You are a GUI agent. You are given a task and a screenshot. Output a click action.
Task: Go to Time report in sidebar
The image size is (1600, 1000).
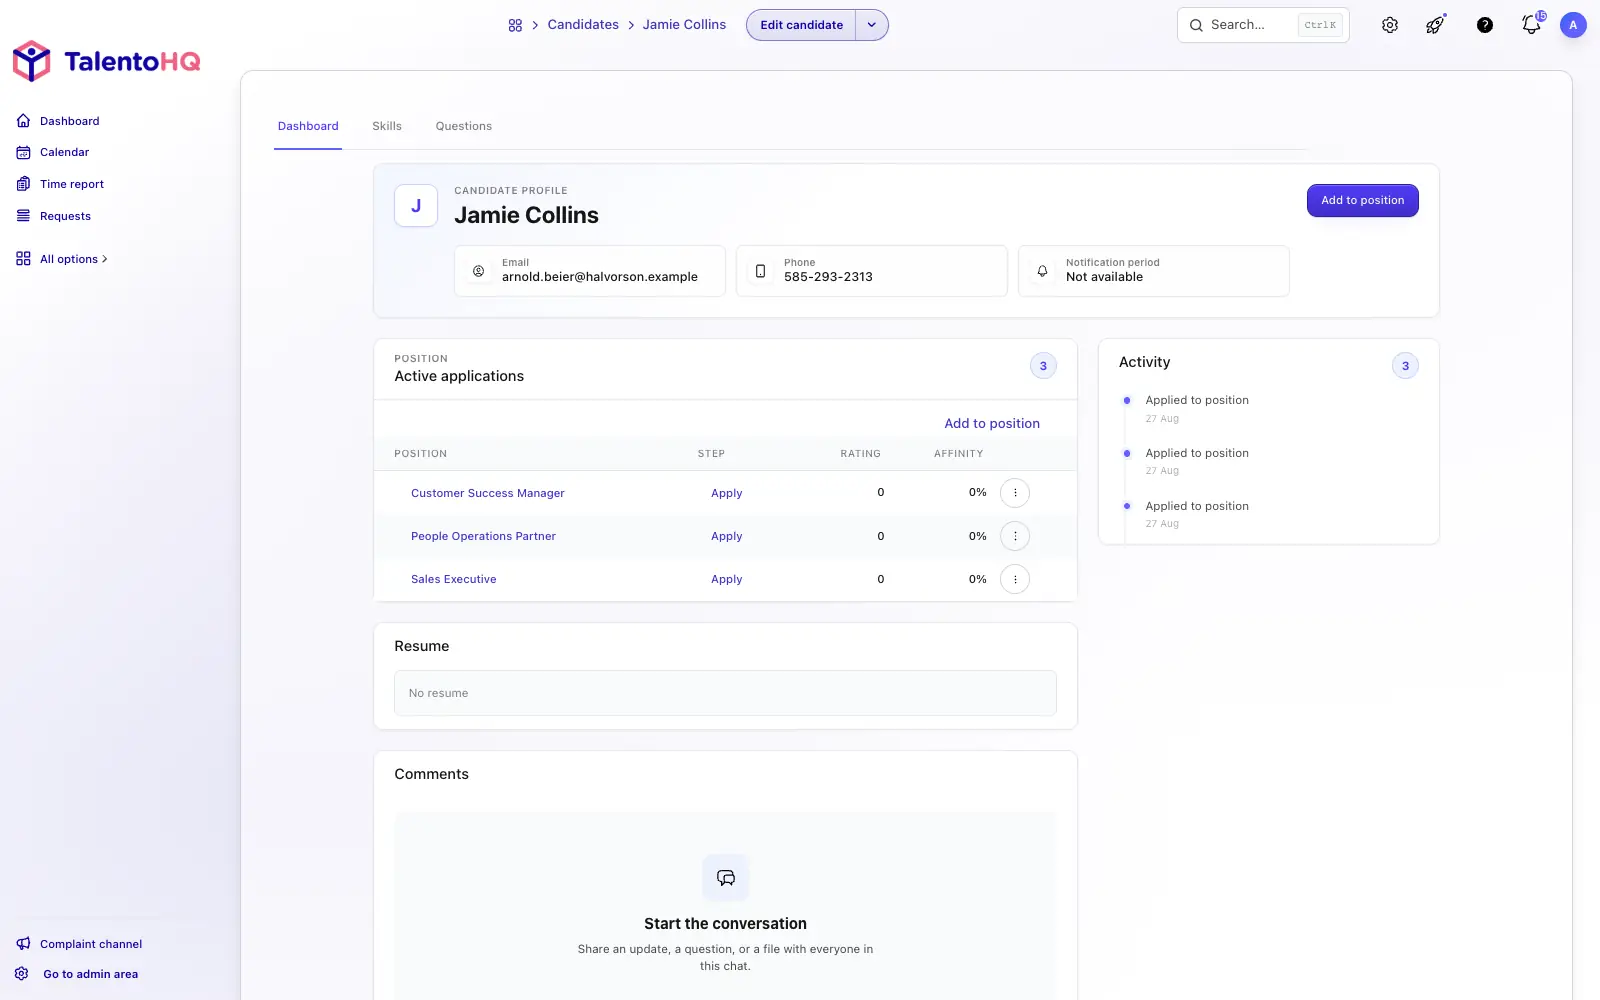71,184
